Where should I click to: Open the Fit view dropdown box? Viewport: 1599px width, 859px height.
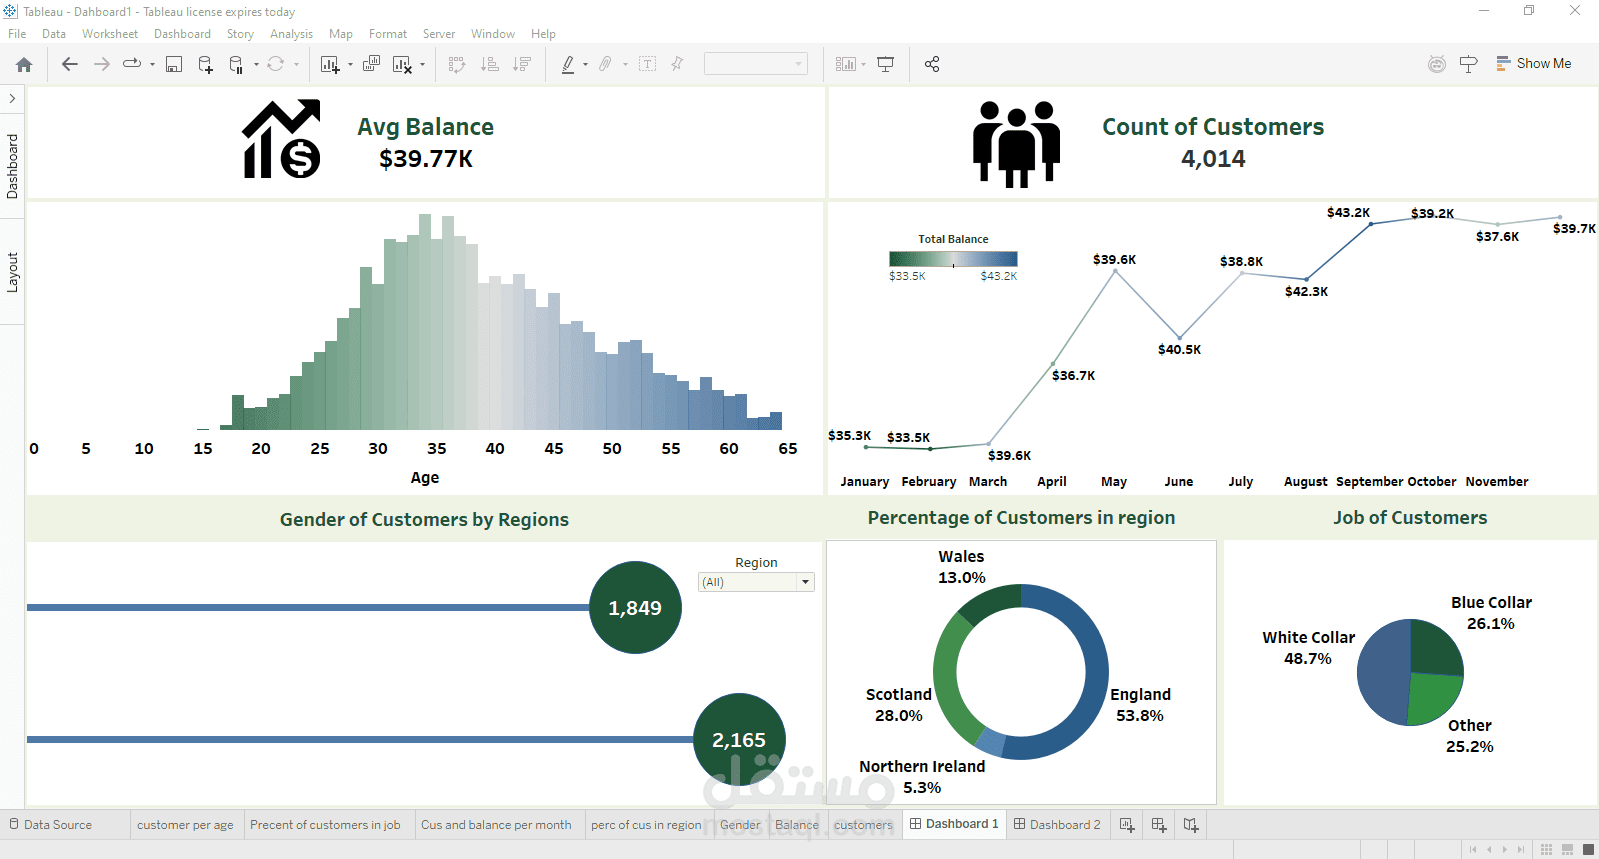tap(756, 64)
